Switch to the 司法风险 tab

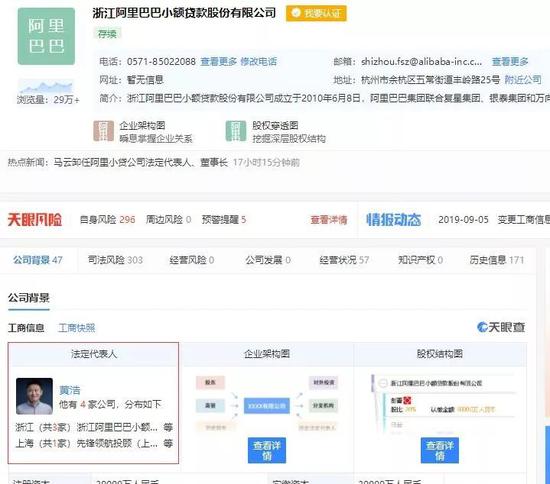pos(115,260)
